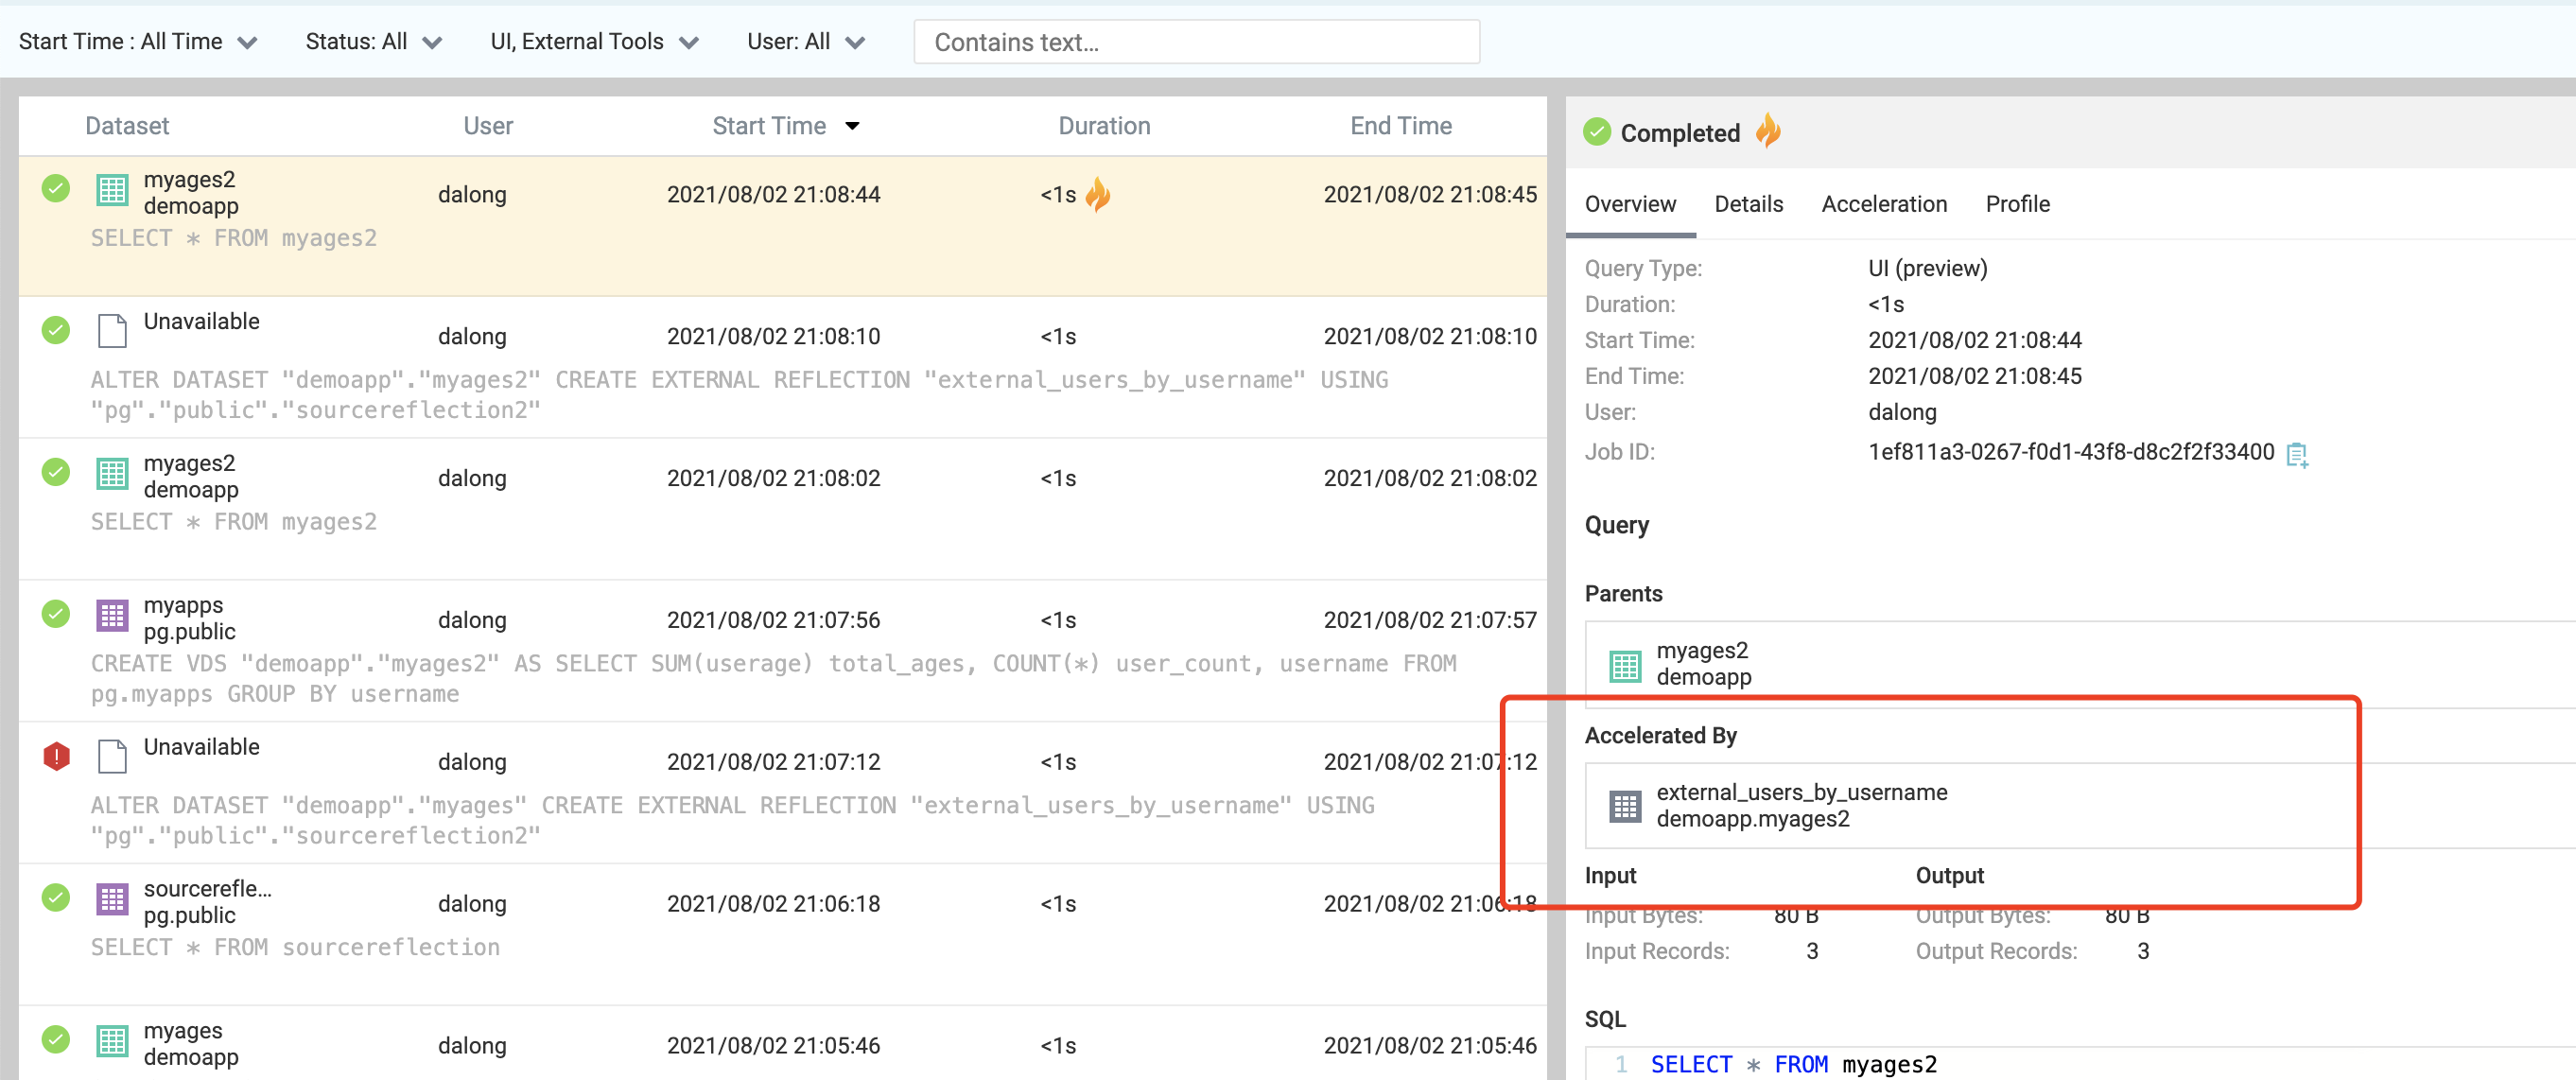
Task: Click the Job ID value 1ef811a3-0267-f0d1-43f8-d8c2f2f33400
Action: [x=2071, y=452]
